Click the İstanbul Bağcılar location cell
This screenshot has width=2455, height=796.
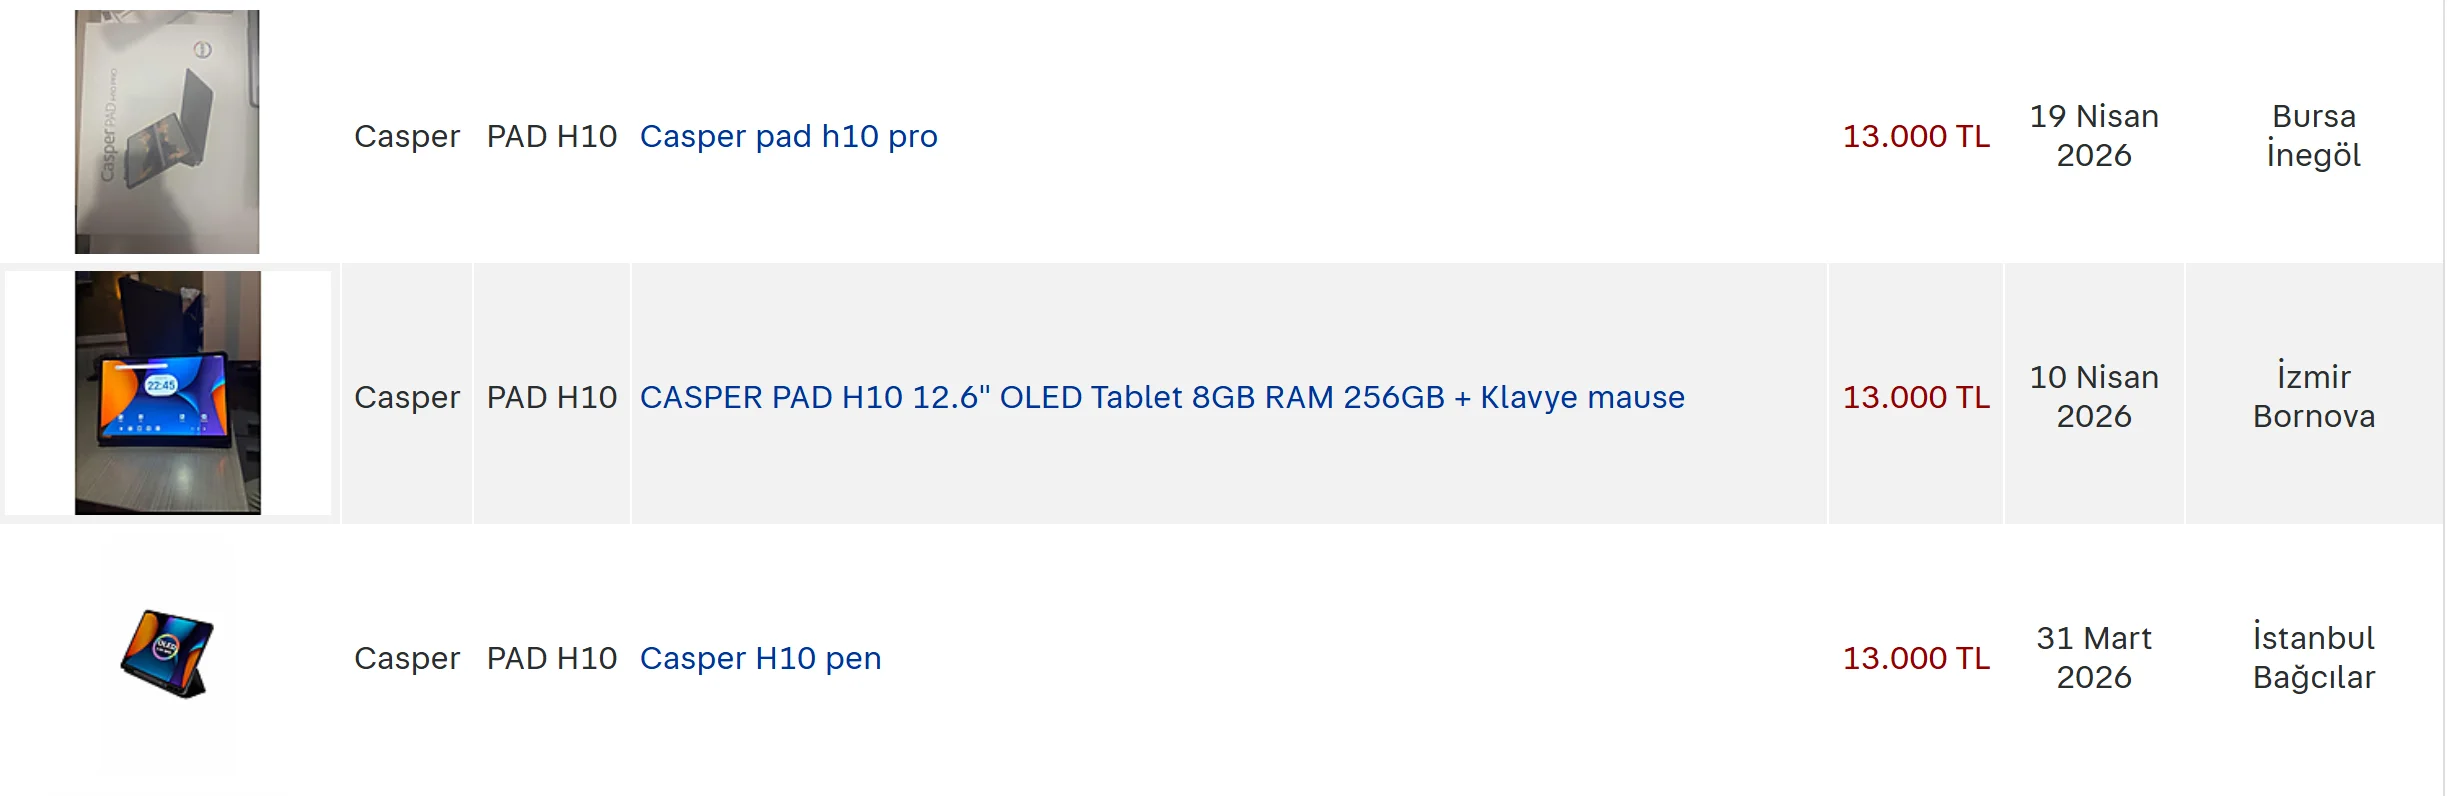(x=2314, y=658)
